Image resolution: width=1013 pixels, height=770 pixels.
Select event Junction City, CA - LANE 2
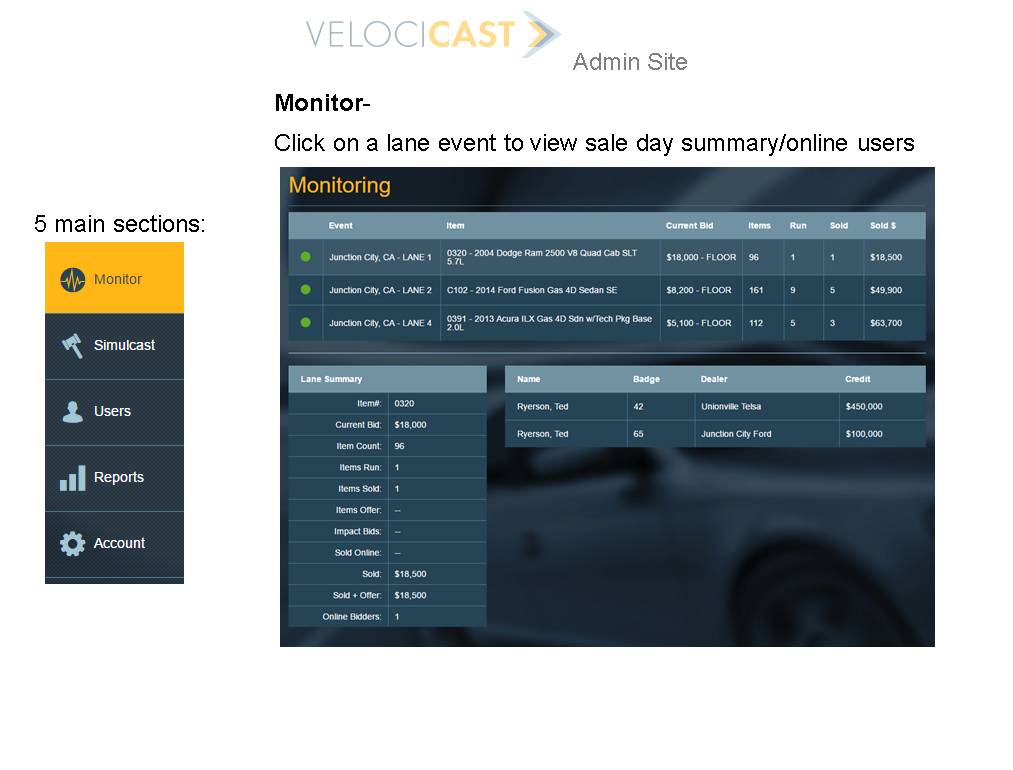[x=380, y=290]
